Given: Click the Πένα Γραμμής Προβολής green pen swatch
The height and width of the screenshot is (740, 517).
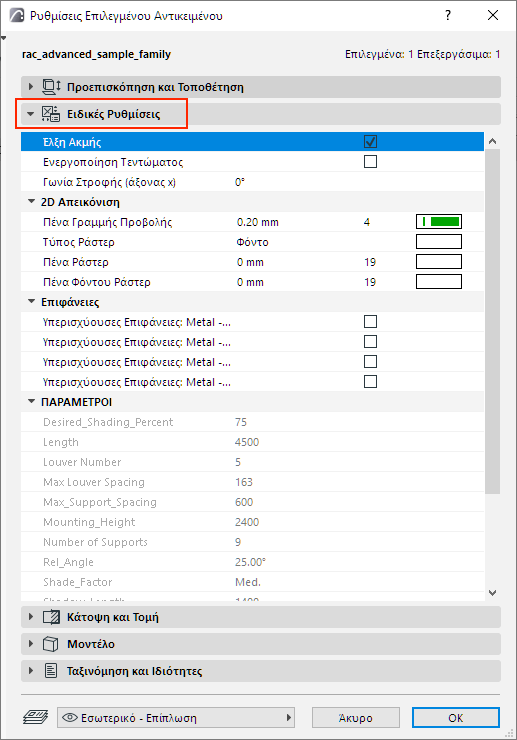Looking at the screenshot, I should point(439,222).
